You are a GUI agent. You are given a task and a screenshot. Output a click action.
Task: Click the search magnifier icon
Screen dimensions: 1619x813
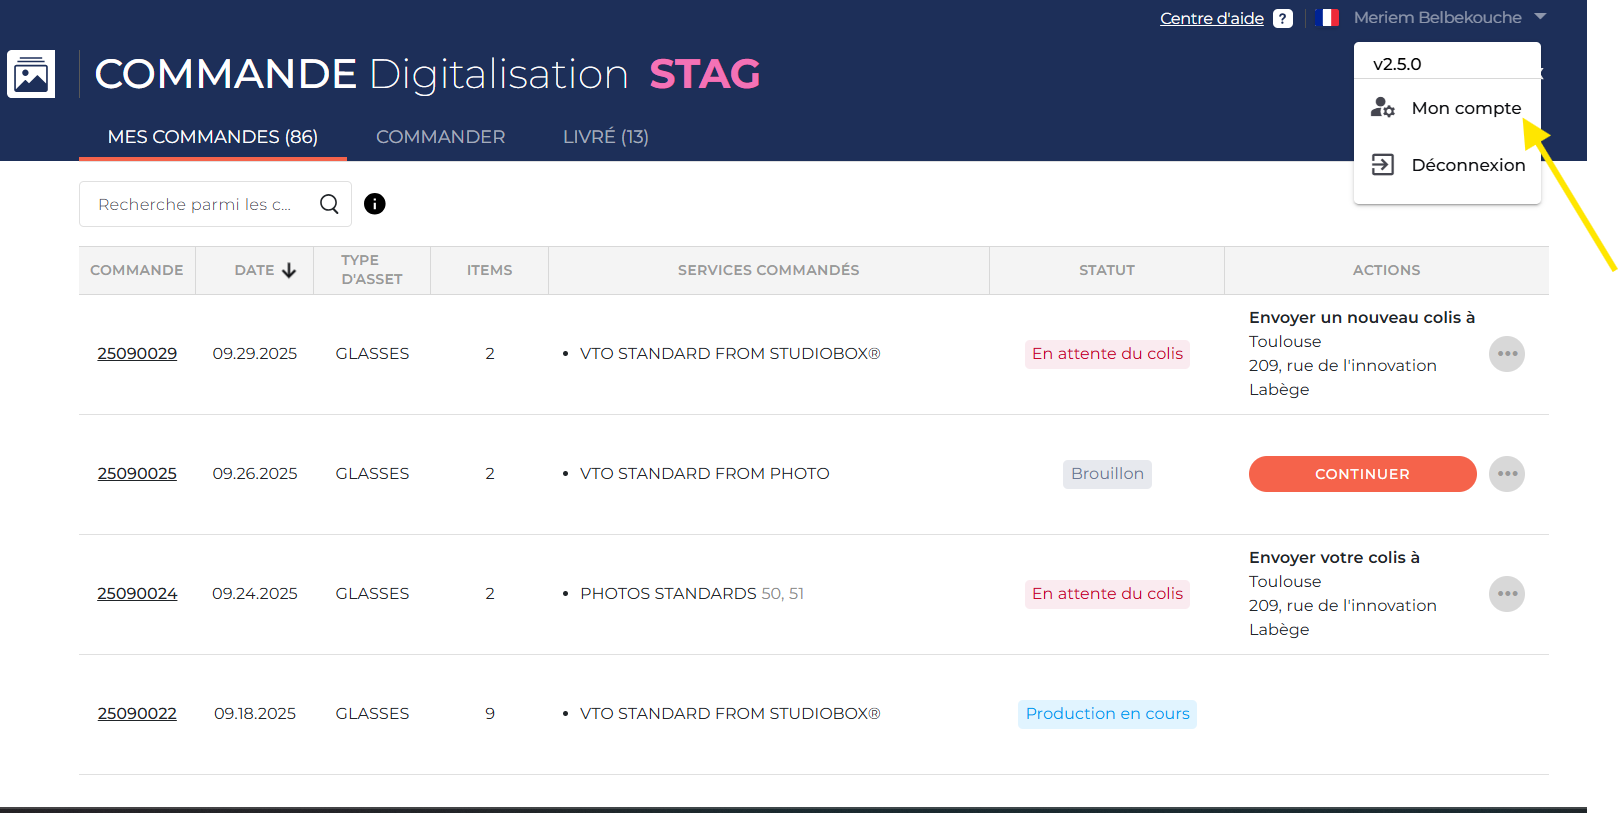click(x=329, y=204)
